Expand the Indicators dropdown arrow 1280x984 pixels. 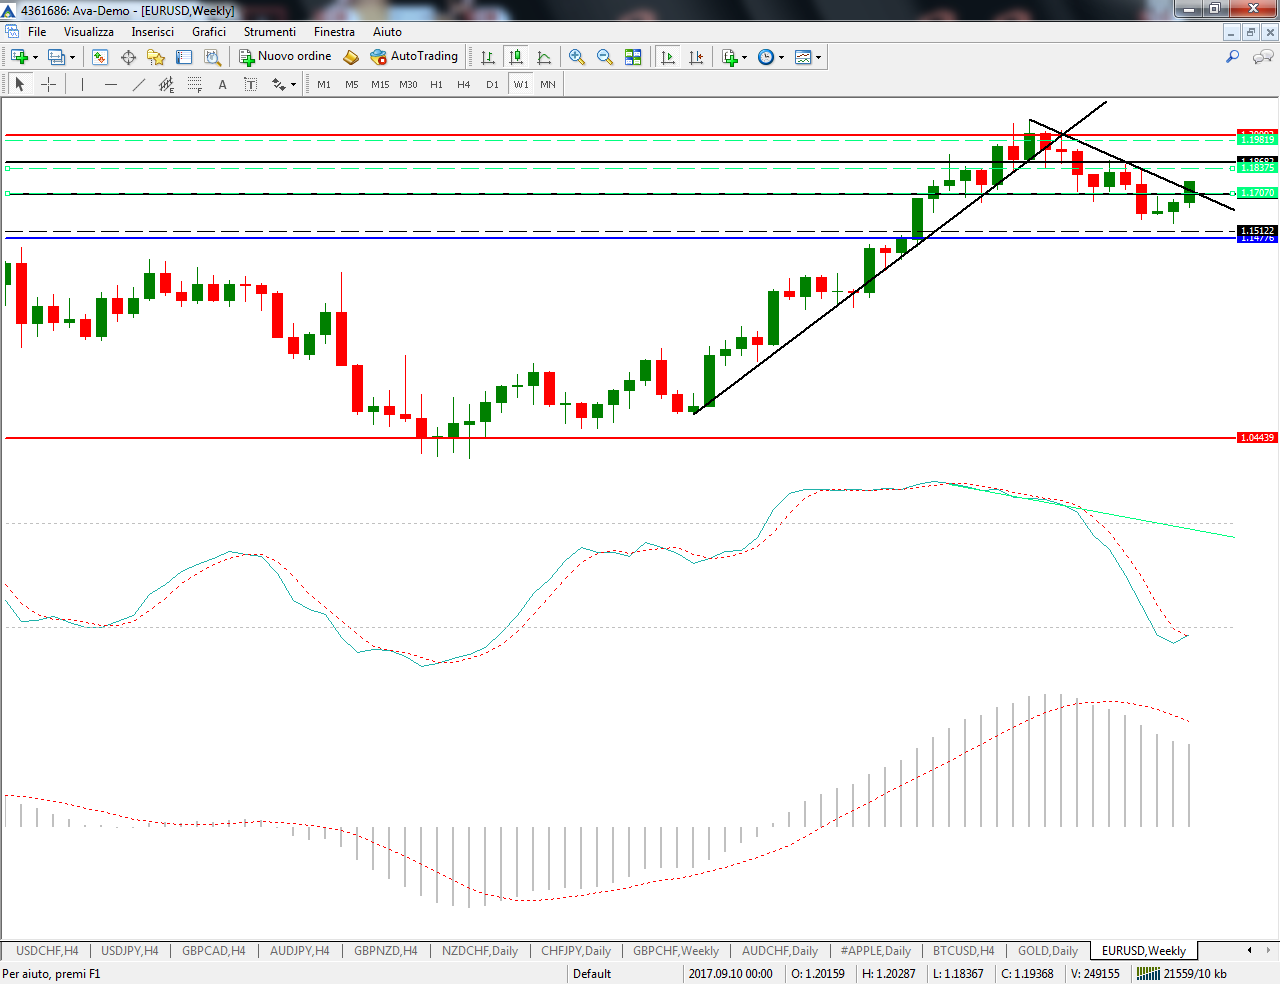(744, 57)
